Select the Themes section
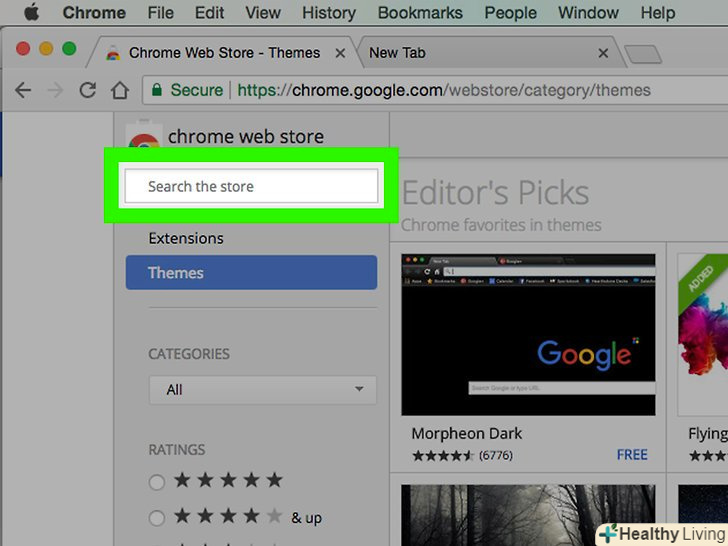728x546 pixels. (x=251, y=273)
